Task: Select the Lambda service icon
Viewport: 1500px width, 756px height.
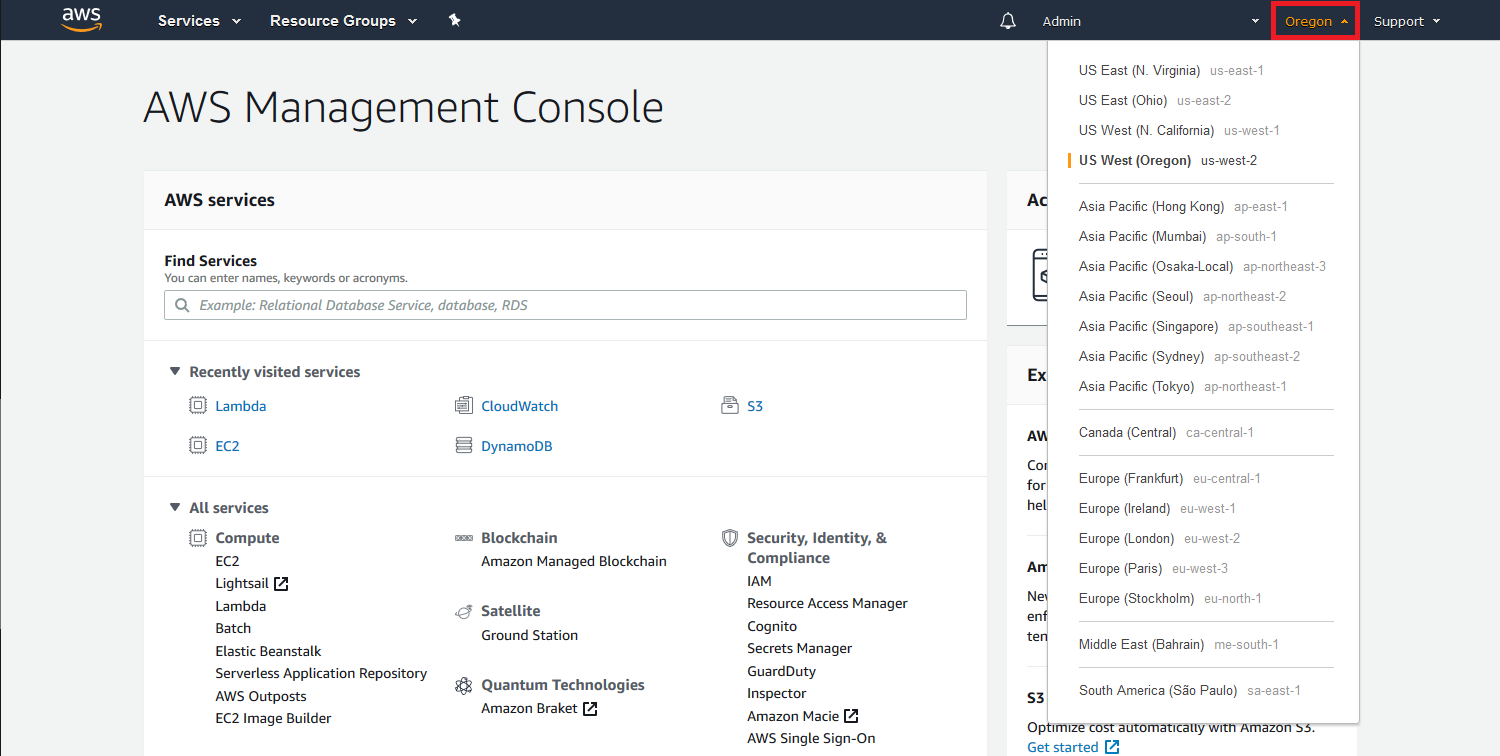Action: point(197,405)
